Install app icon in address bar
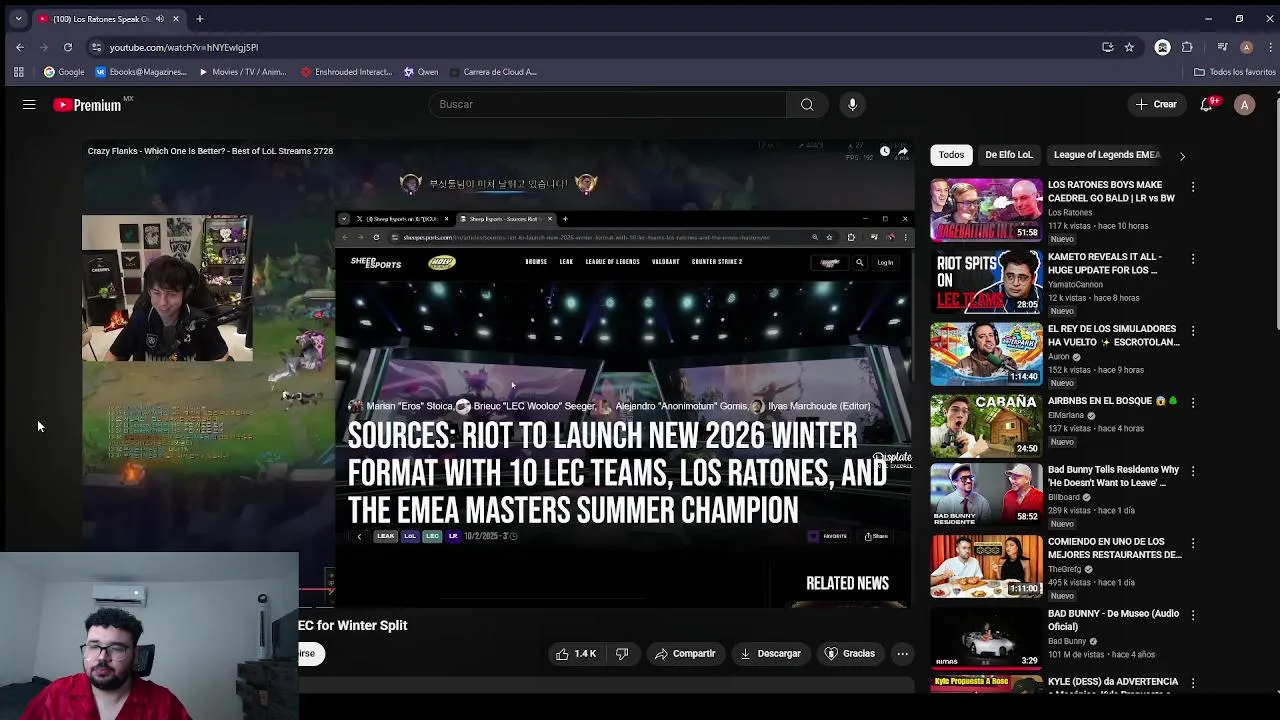Screen dimensions: 1280x720 (x=1107, y=47)
